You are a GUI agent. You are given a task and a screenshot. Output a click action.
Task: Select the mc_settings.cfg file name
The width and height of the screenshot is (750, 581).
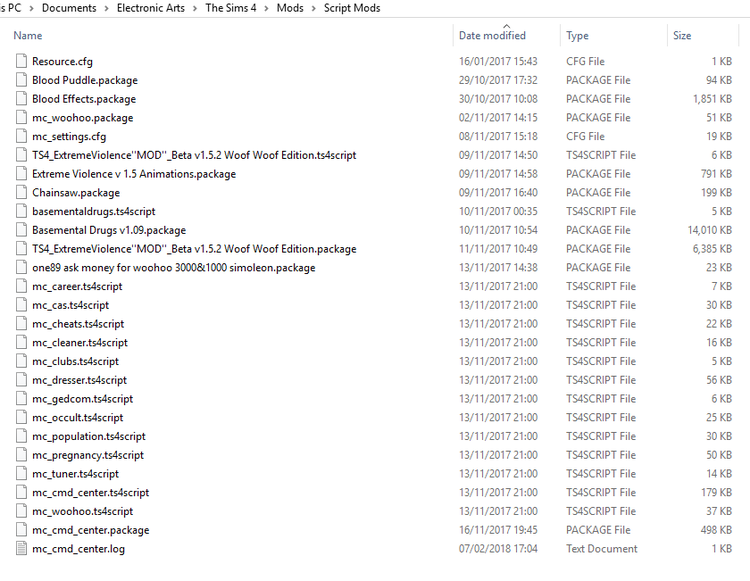(69, 136)
